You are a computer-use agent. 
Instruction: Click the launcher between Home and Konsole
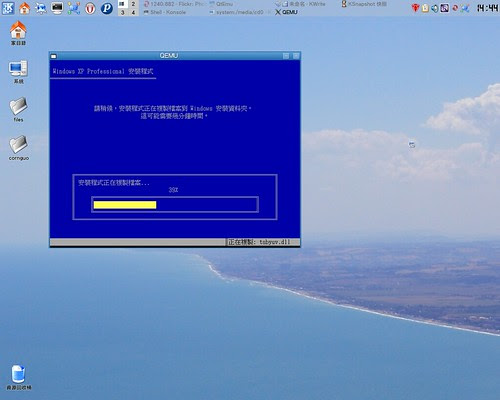[x=41, y=8]
